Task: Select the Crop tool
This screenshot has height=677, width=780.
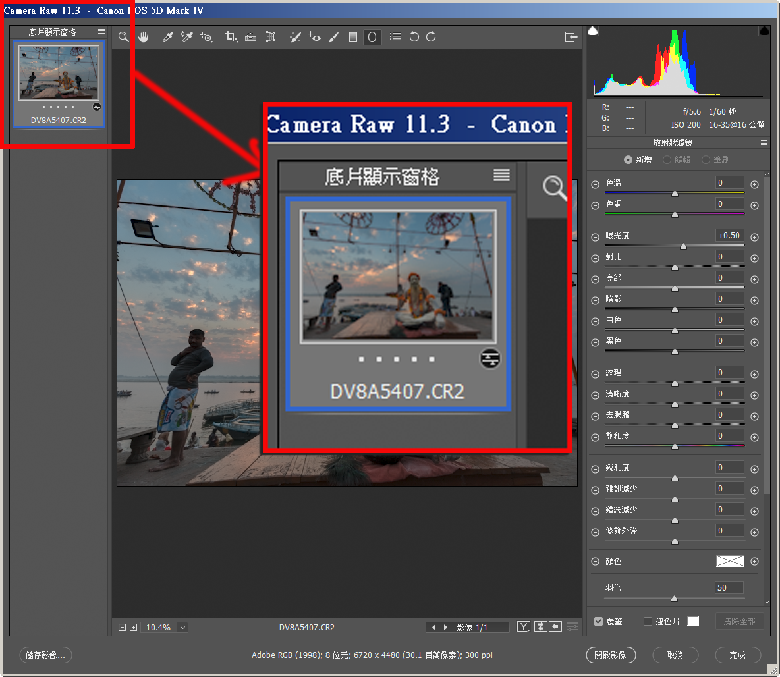Action: click(231, 37)
